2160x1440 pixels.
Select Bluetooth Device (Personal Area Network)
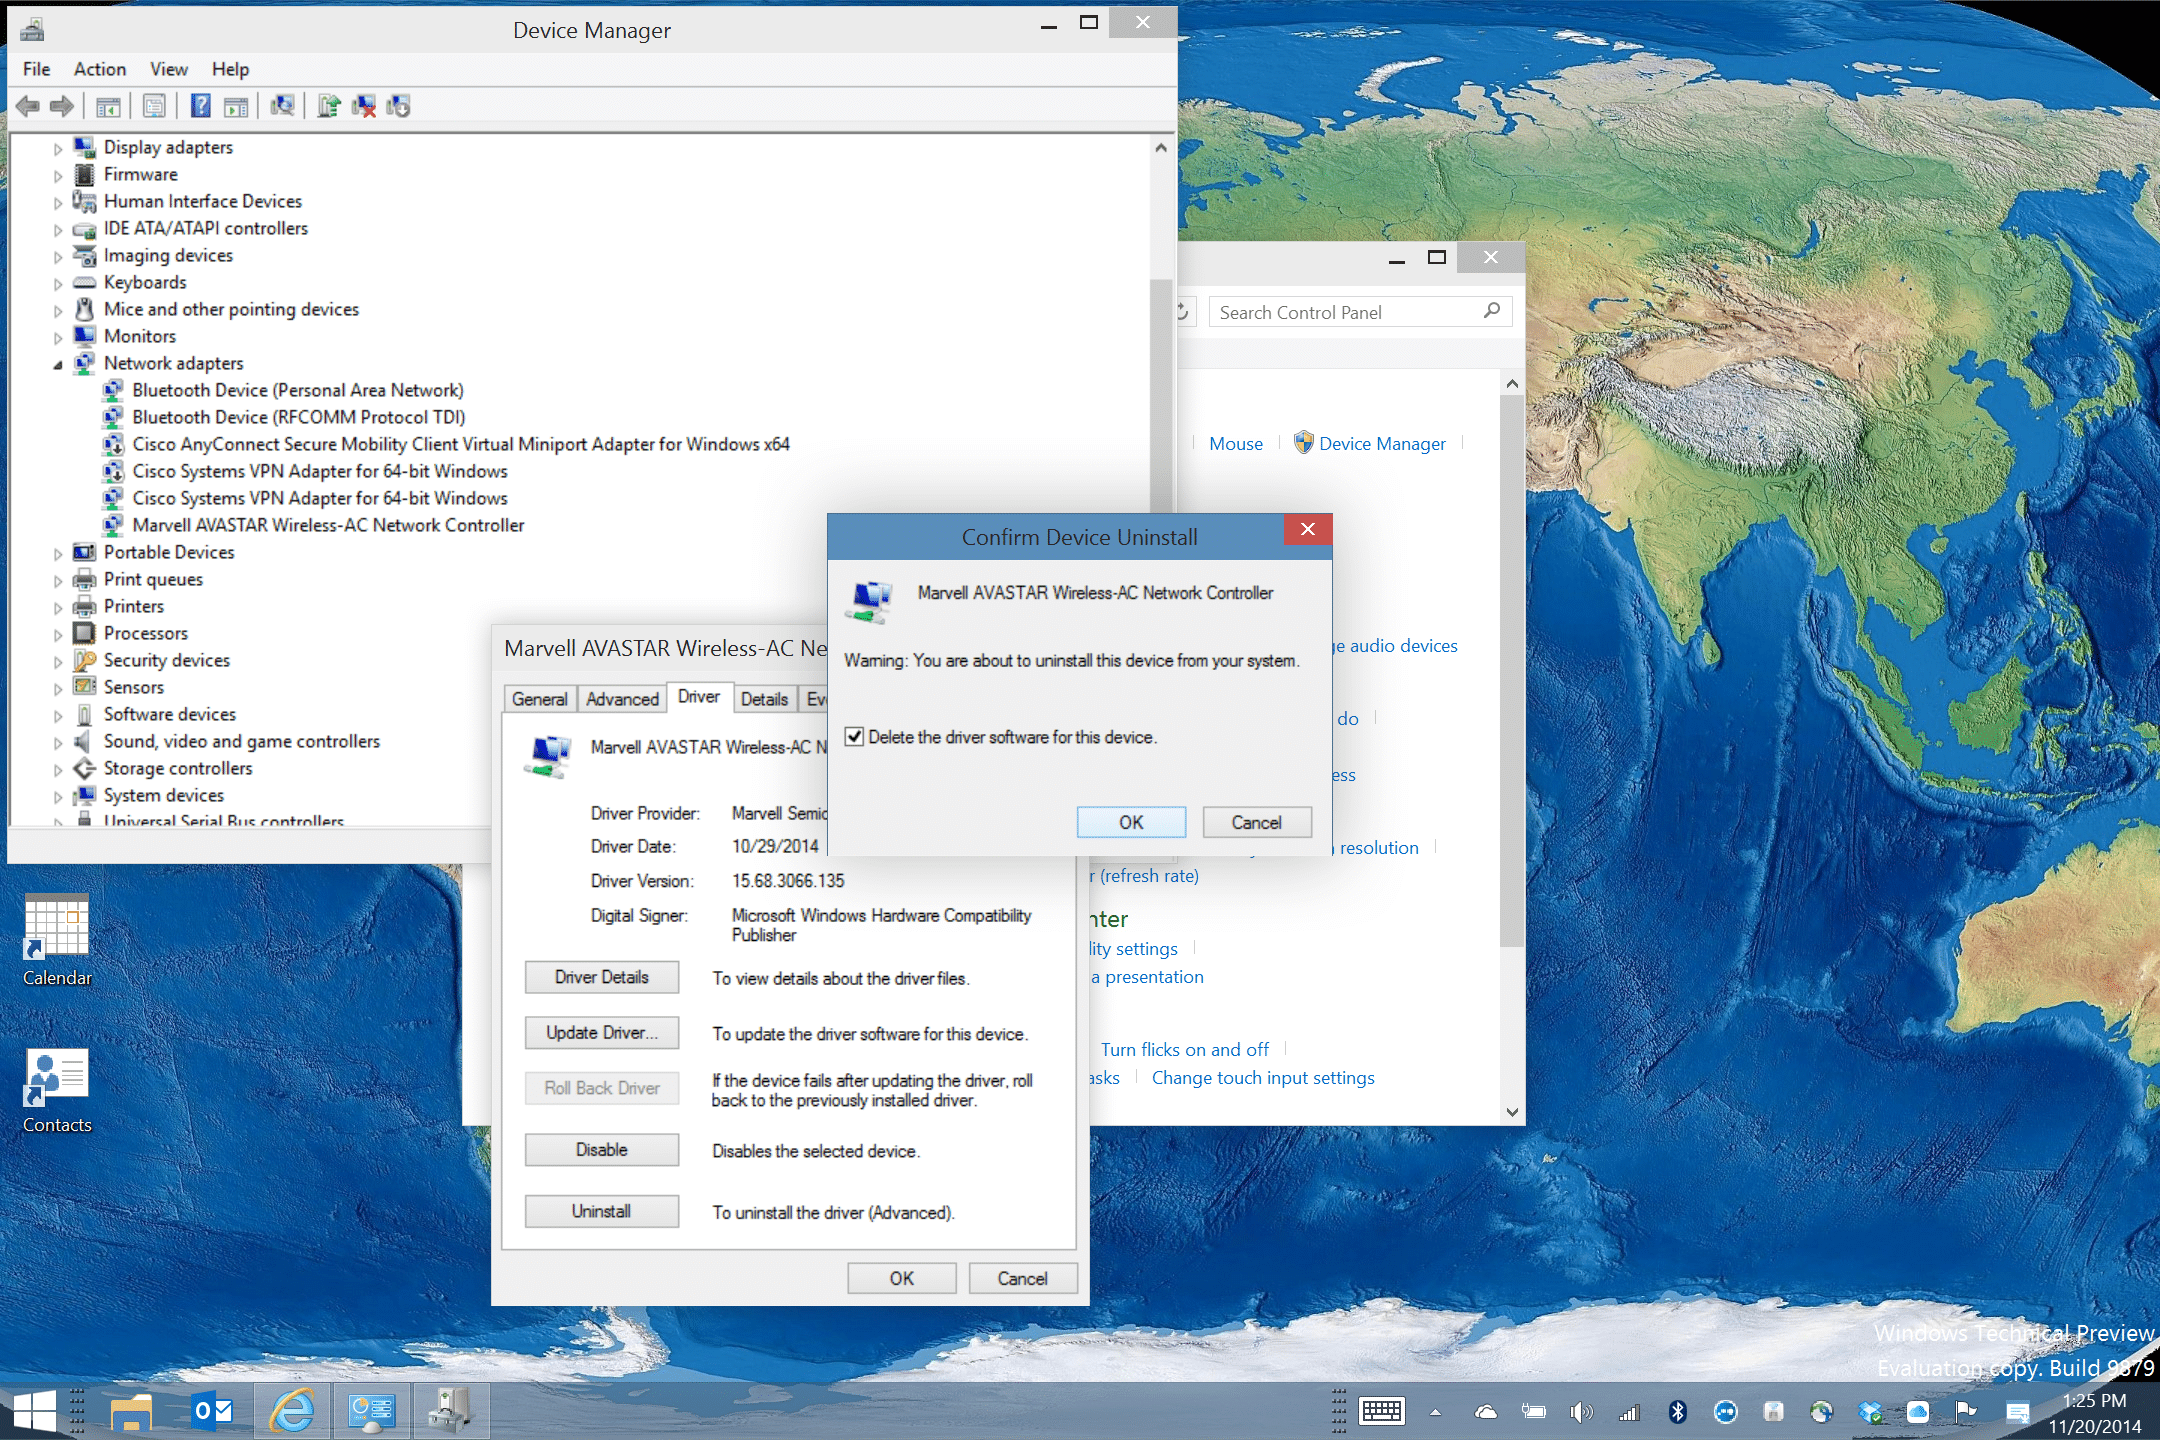[298, 391]
